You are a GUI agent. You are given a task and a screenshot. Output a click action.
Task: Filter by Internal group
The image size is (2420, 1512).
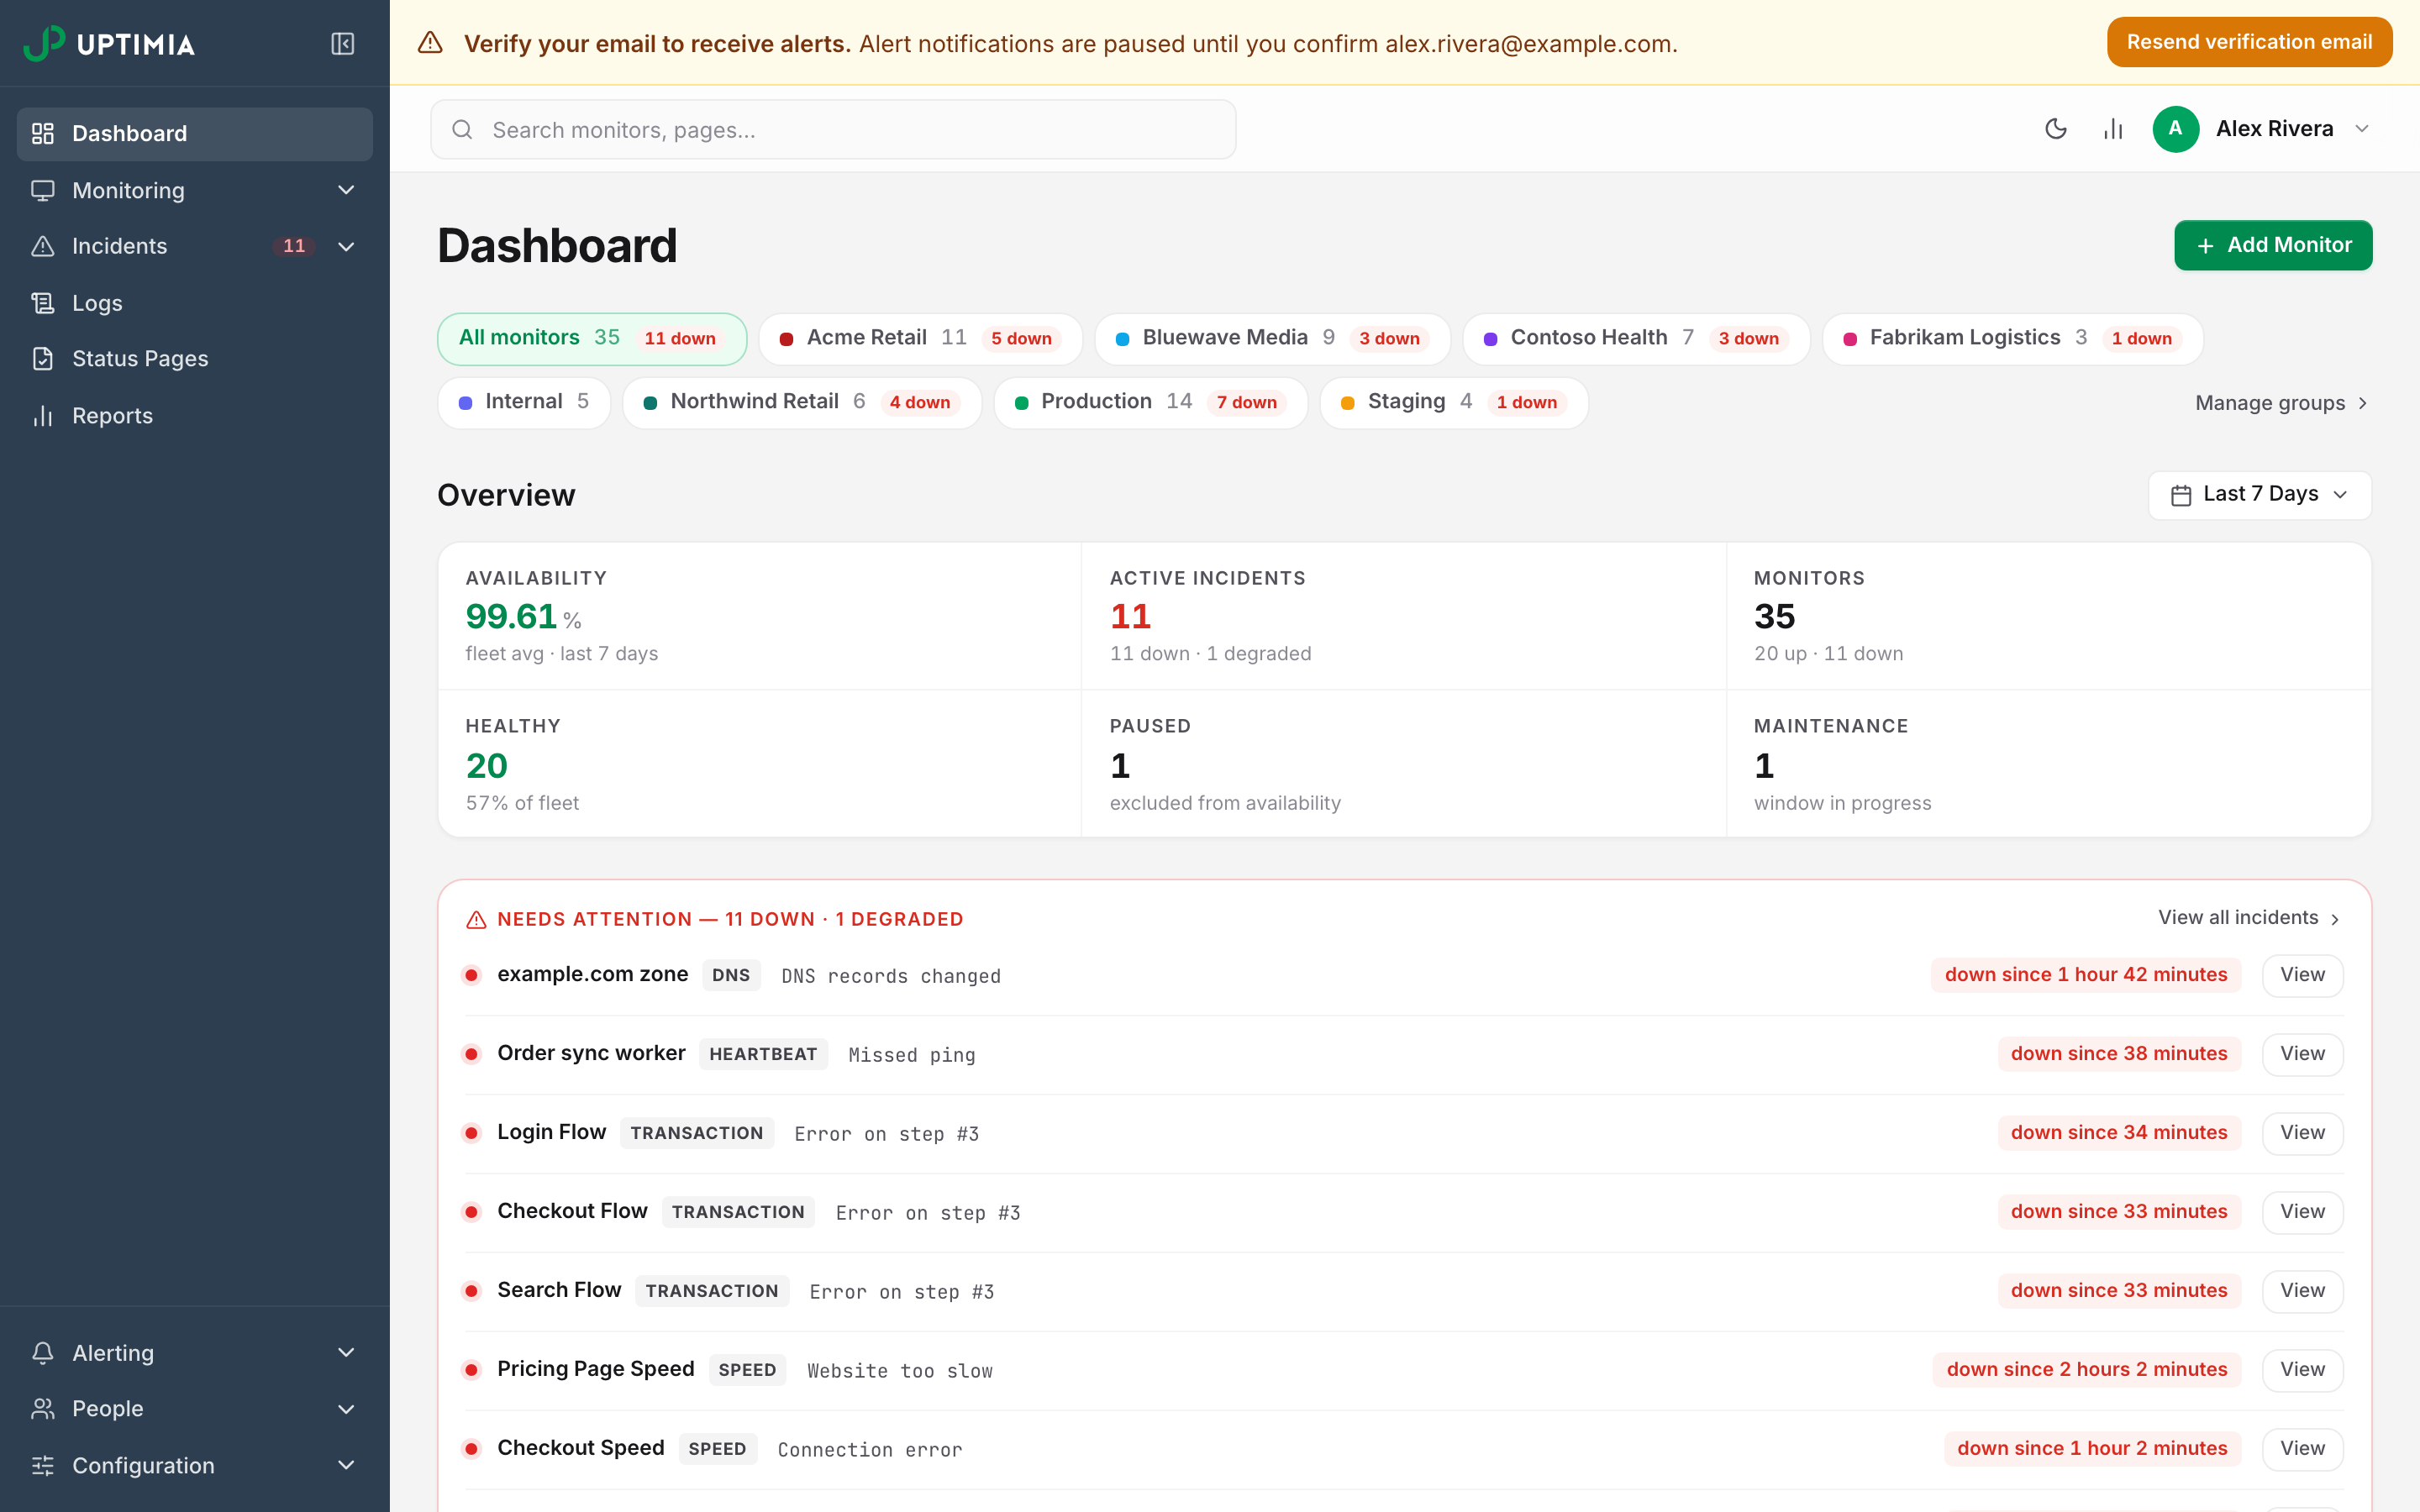(x=524, y=403)
